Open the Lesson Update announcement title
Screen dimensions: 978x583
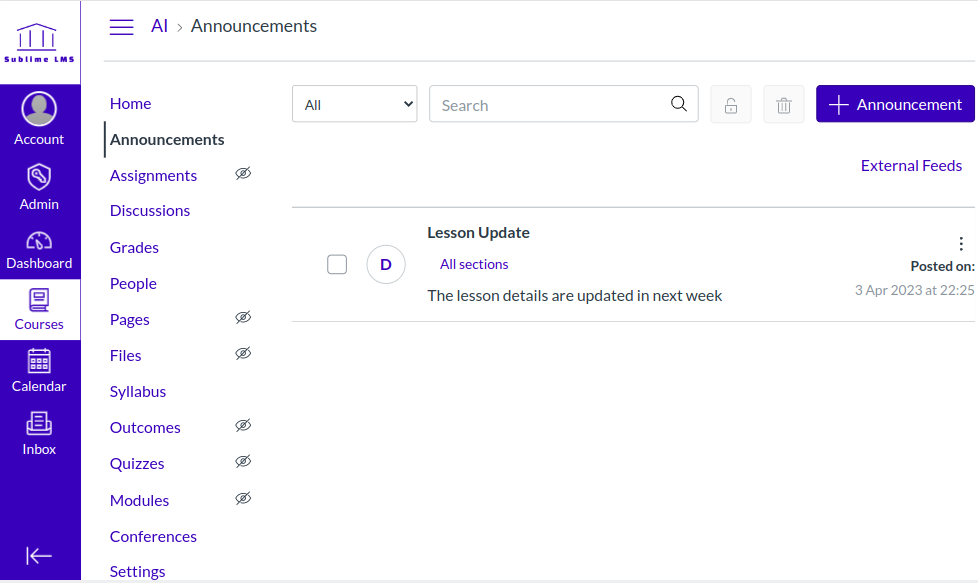[478, 233]
